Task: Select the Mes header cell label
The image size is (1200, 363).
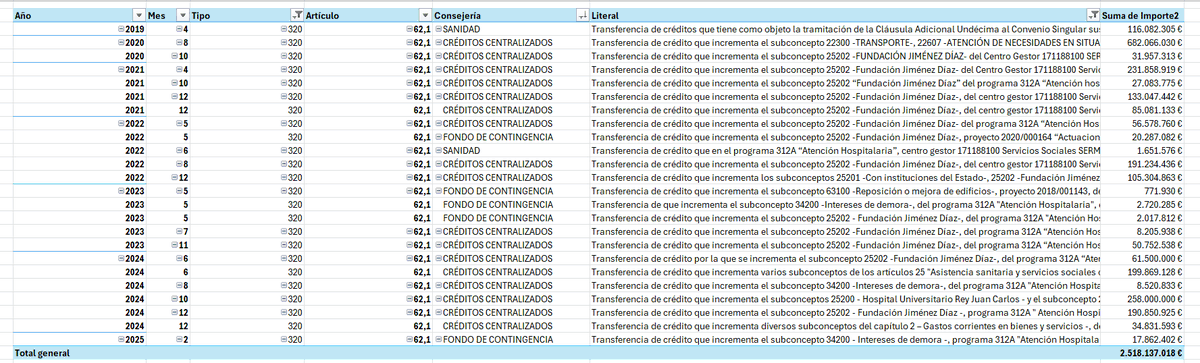Action: 156,17
